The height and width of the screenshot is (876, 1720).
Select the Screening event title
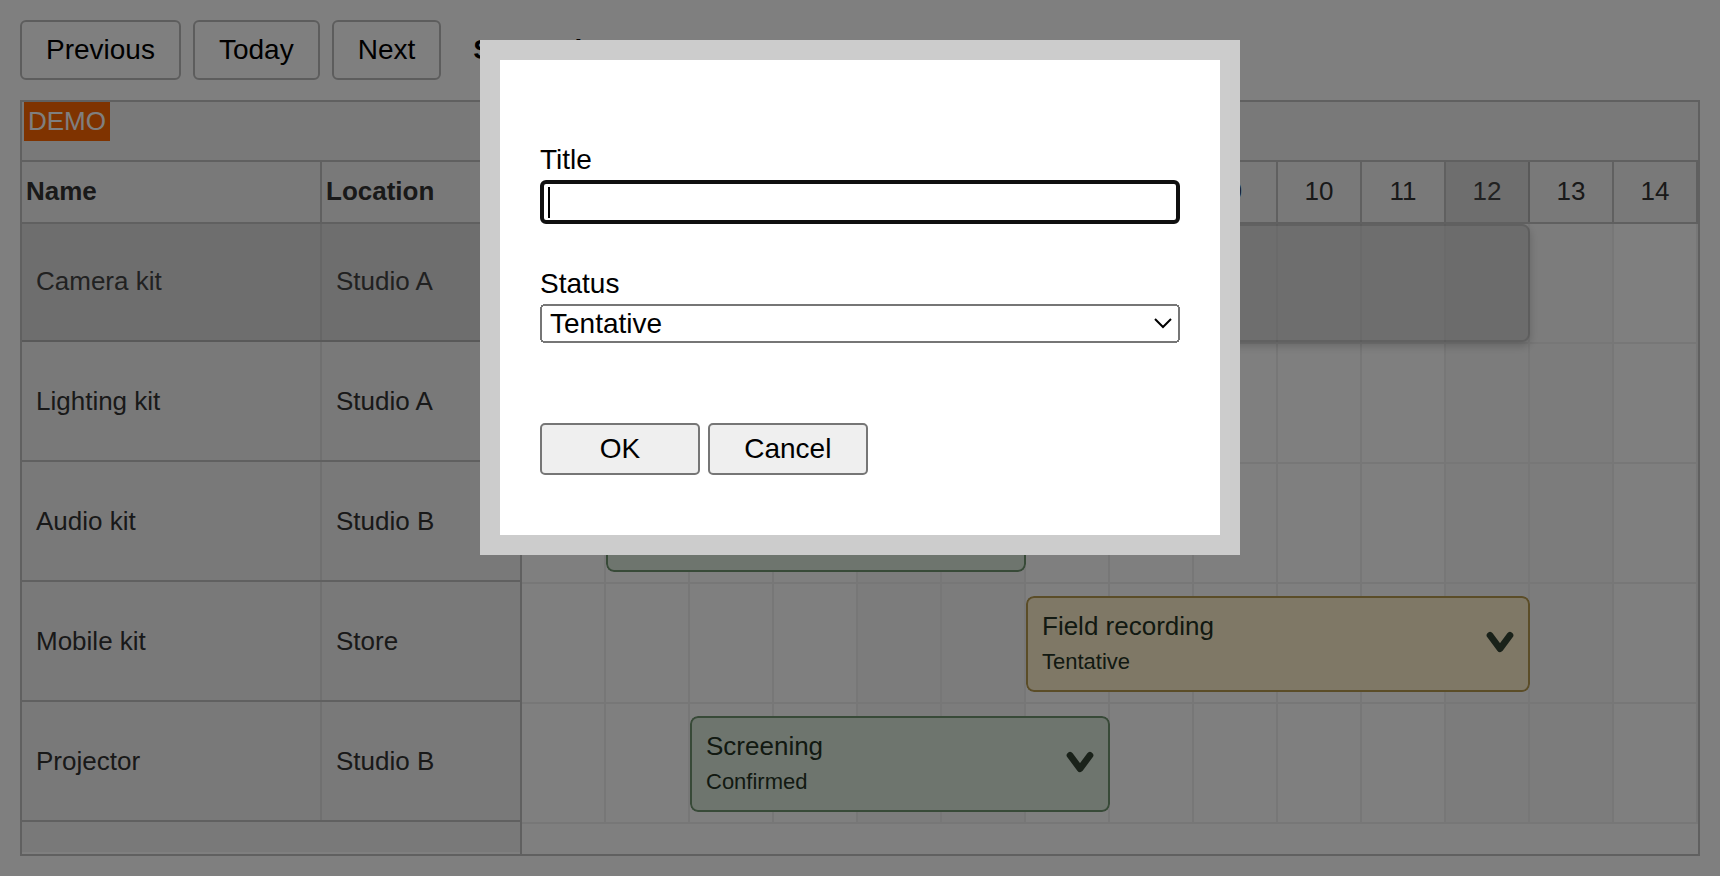point(764,746)
